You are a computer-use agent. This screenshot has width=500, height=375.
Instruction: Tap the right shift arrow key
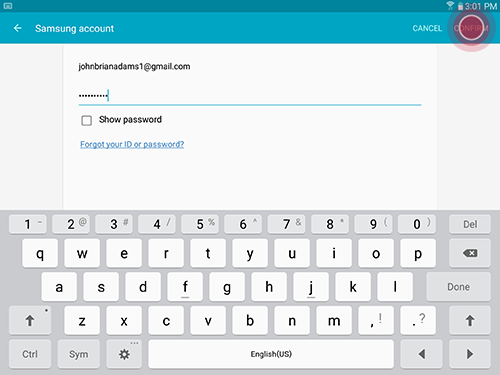click(x=470, y=321)
